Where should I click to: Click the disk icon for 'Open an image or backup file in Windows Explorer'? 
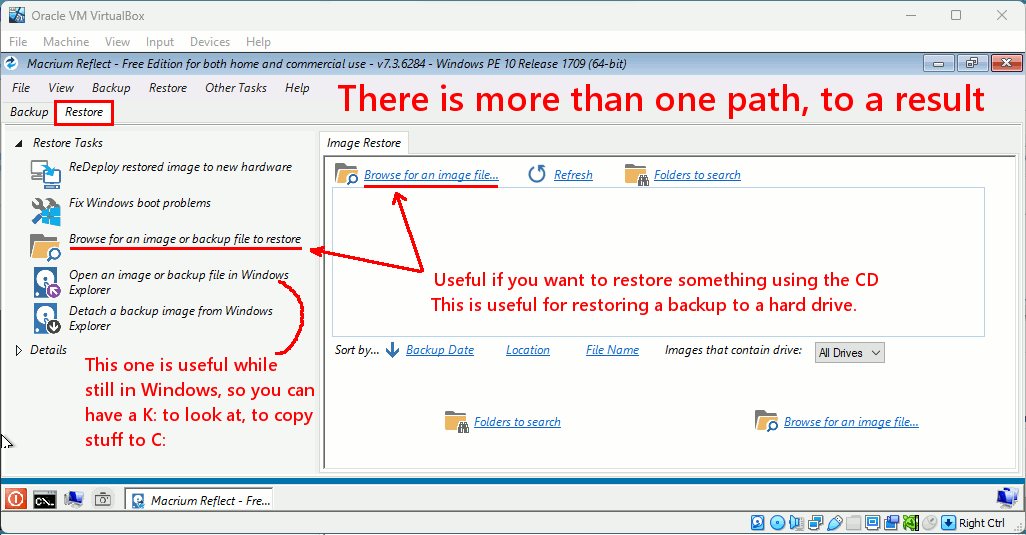tap(46, 283)
